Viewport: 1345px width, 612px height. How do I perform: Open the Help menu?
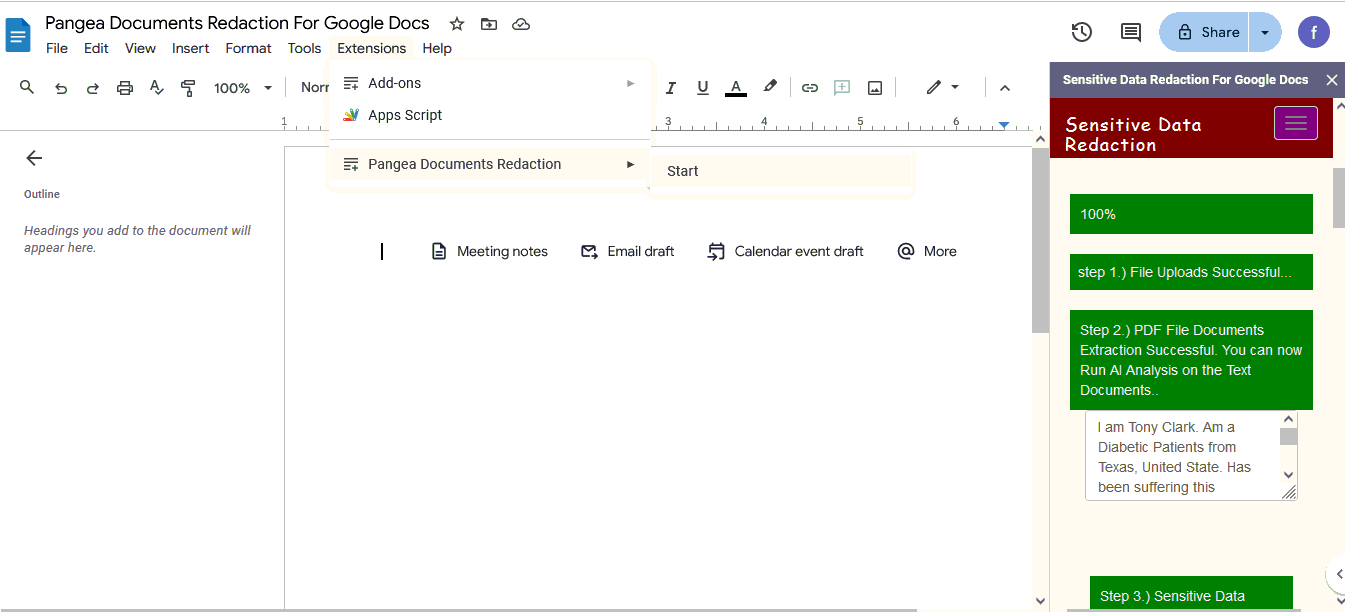437,48
